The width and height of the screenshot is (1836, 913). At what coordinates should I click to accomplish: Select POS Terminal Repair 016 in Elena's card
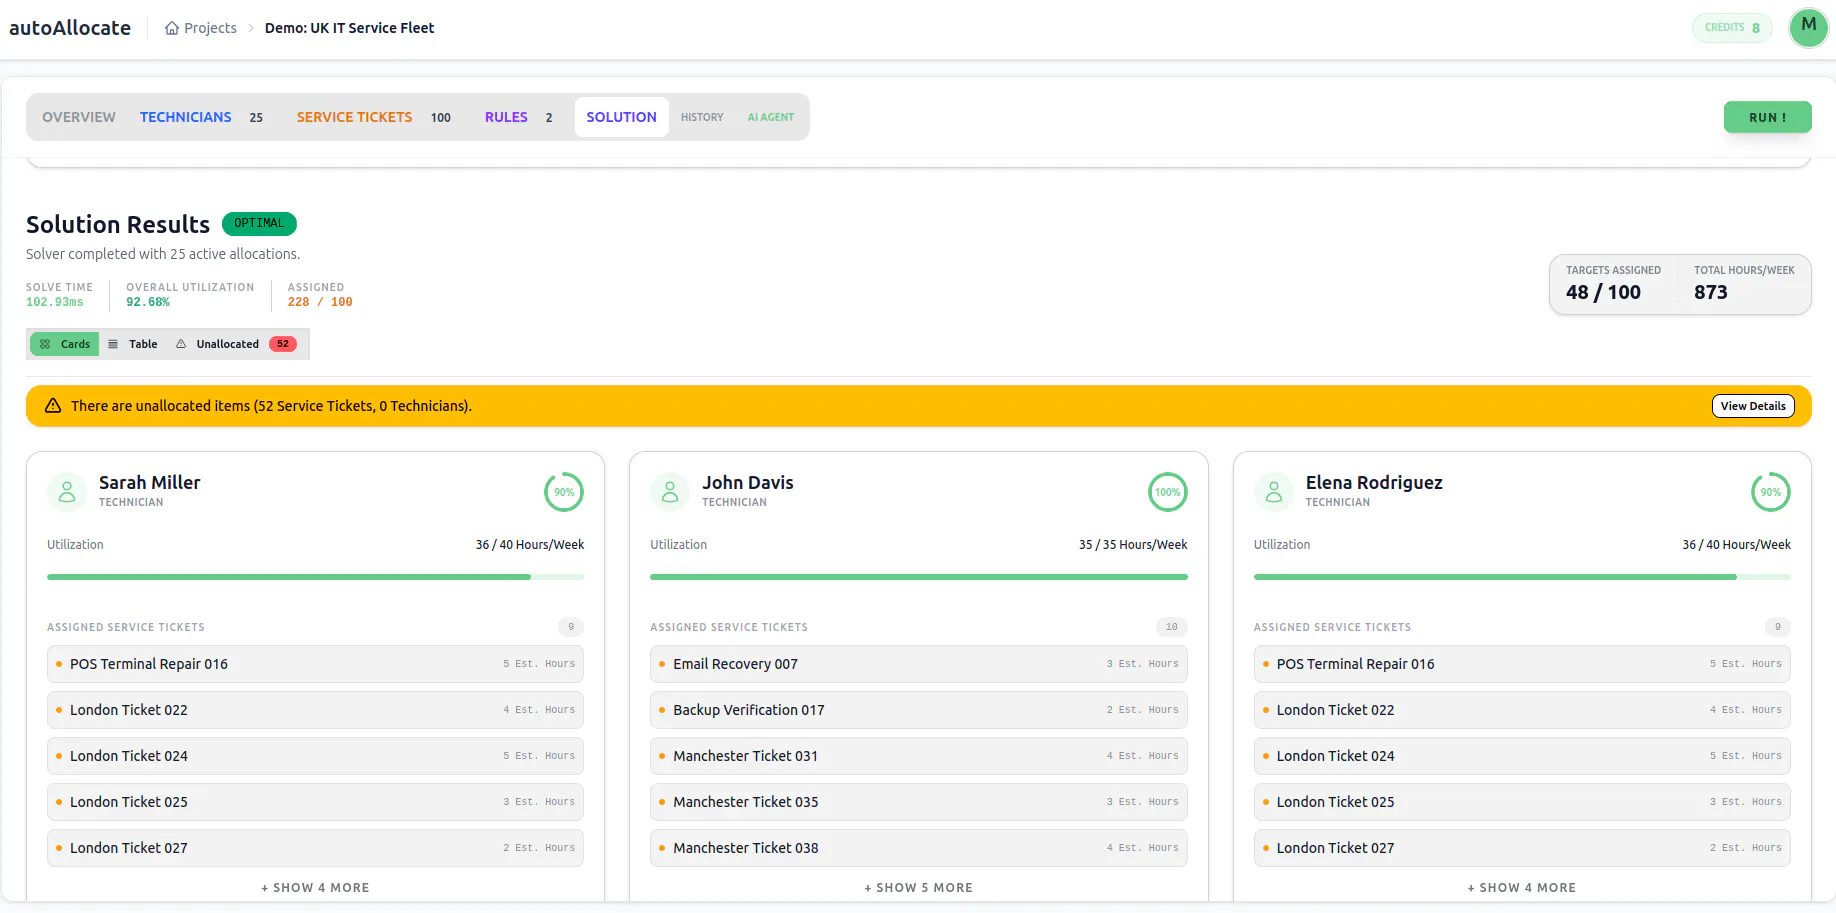pos(1522,664)
